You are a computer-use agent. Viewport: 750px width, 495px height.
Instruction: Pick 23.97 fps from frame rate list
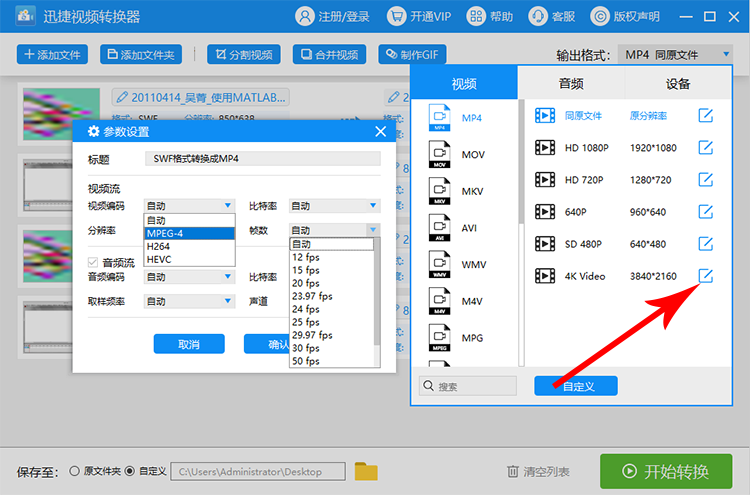click(x=331, y=296)
